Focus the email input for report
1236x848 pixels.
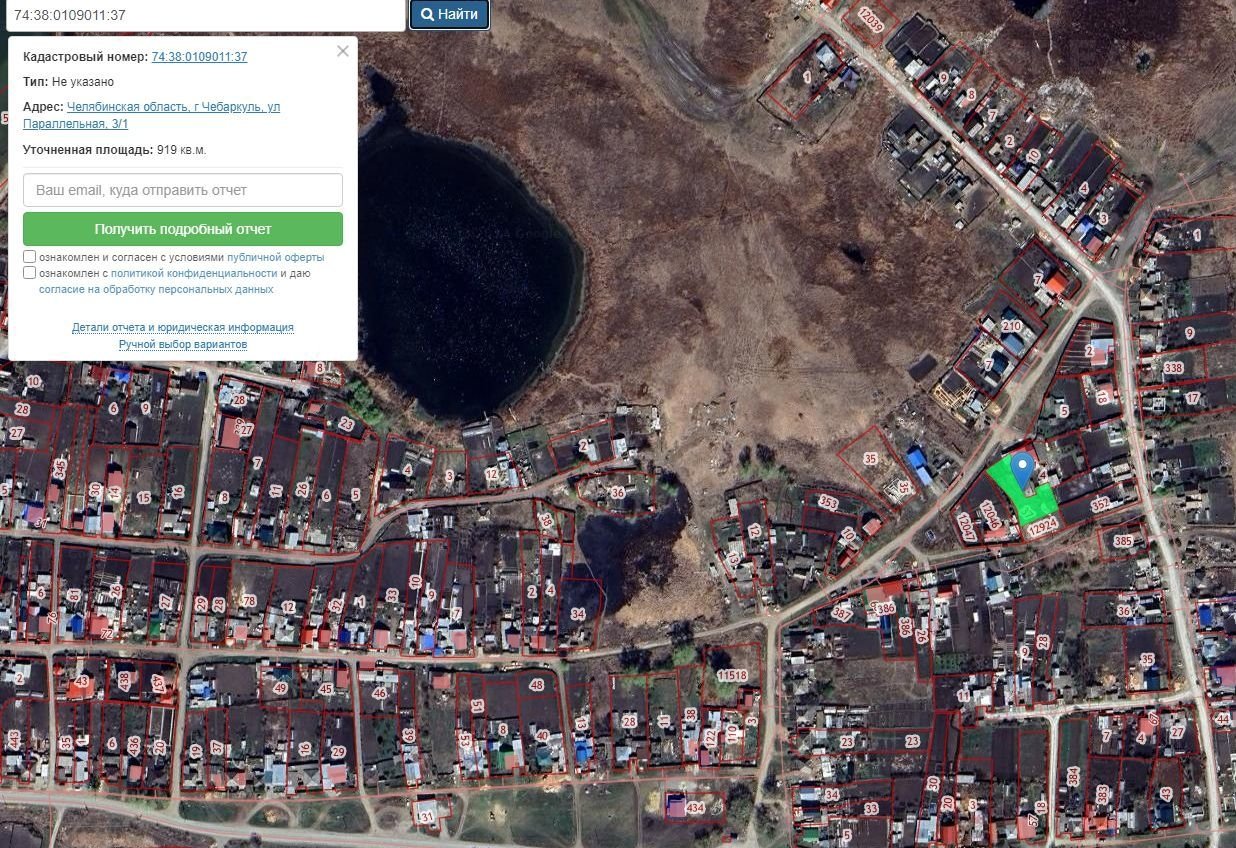[x=183, y=190]
